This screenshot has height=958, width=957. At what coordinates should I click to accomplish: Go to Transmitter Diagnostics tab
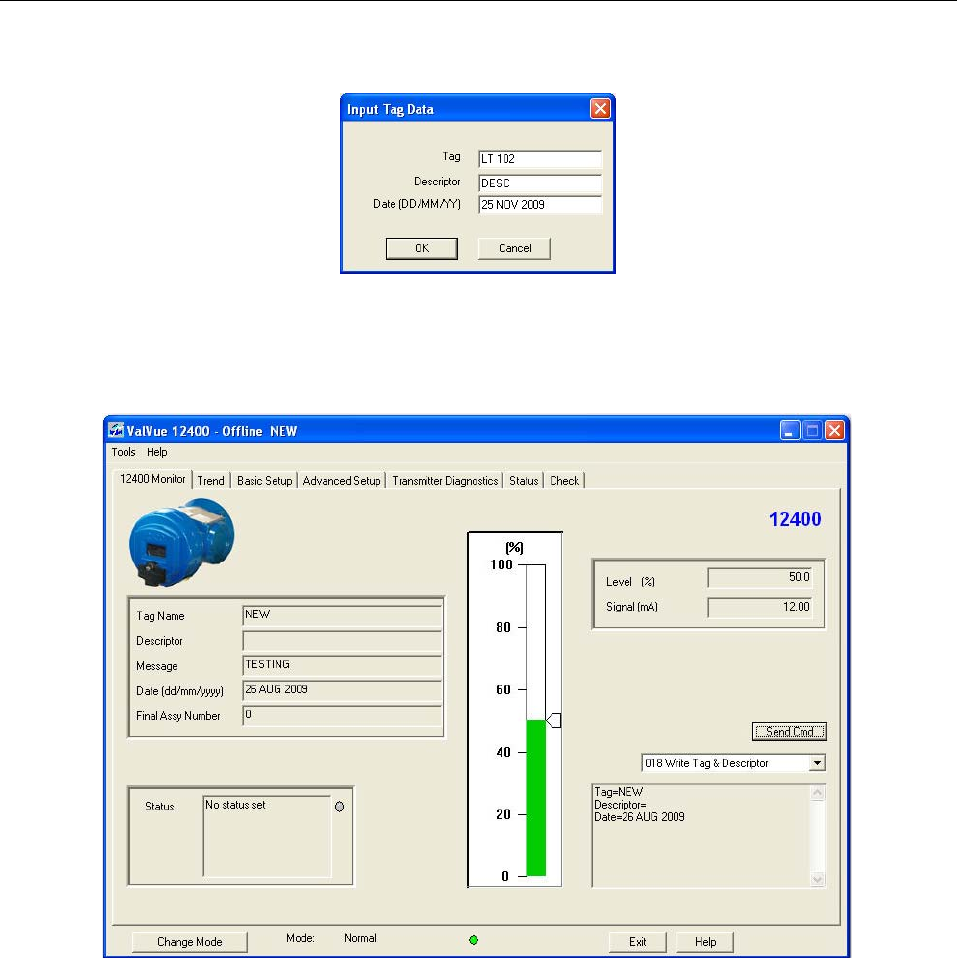coord(445,481)
